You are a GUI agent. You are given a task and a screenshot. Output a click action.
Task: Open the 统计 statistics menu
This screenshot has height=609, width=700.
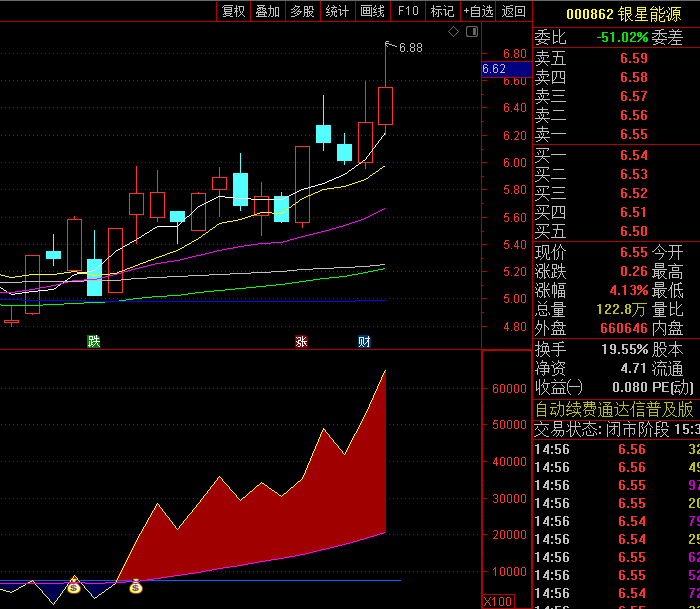pos(337,11)
